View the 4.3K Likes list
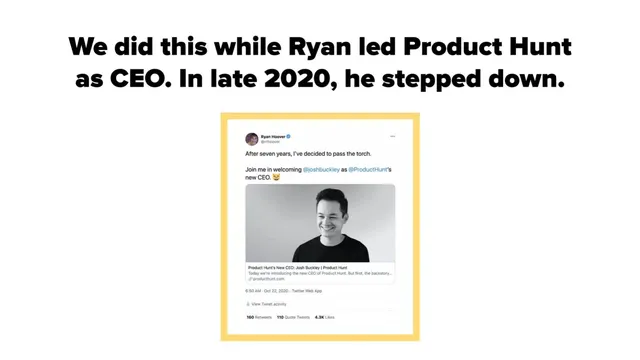This screenshot has width=640, height=360. tap(324, 317)
